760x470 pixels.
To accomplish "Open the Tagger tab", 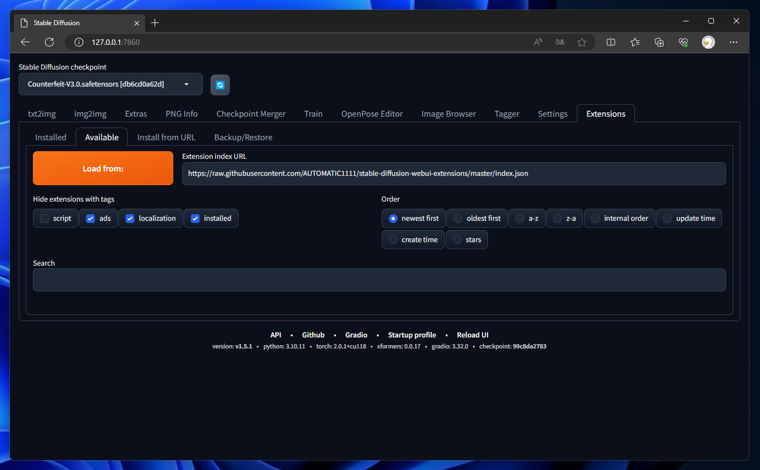I will 507,114.
